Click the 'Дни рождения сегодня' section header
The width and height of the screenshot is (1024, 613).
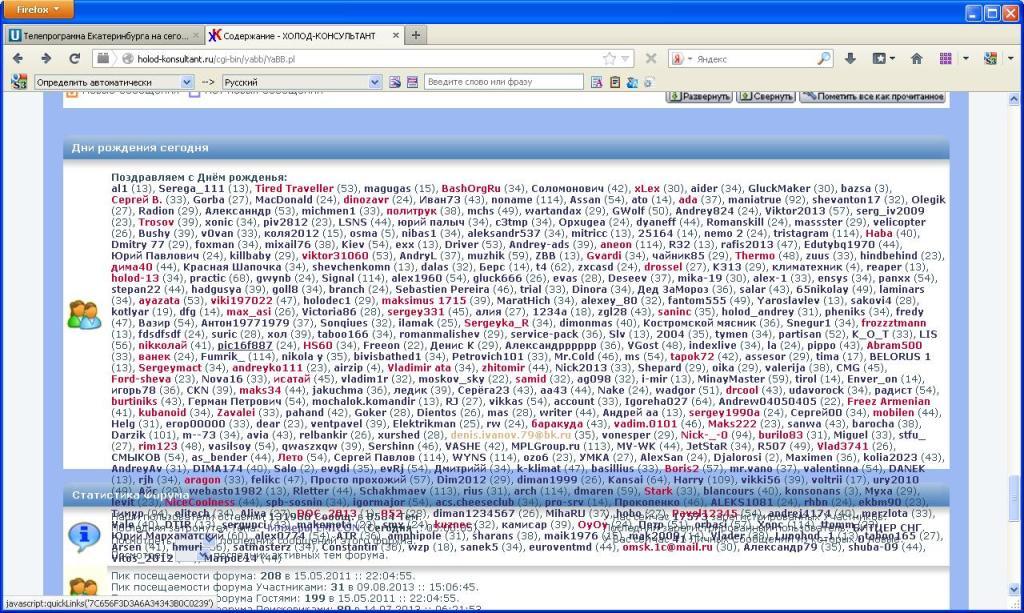[x=506, y=148]
